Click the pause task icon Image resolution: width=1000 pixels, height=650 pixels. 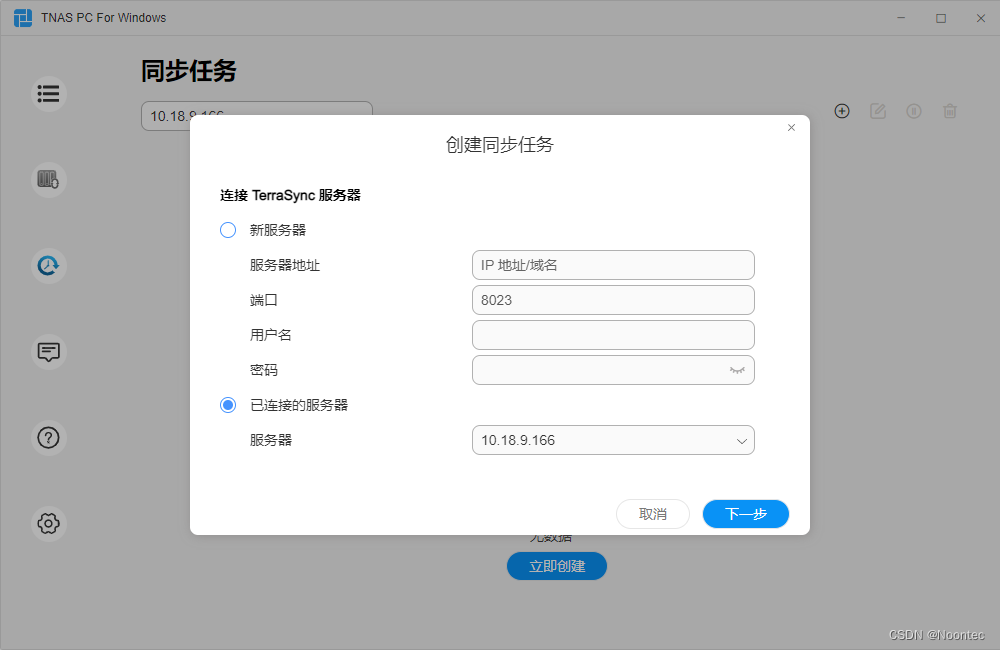(914, 111)
